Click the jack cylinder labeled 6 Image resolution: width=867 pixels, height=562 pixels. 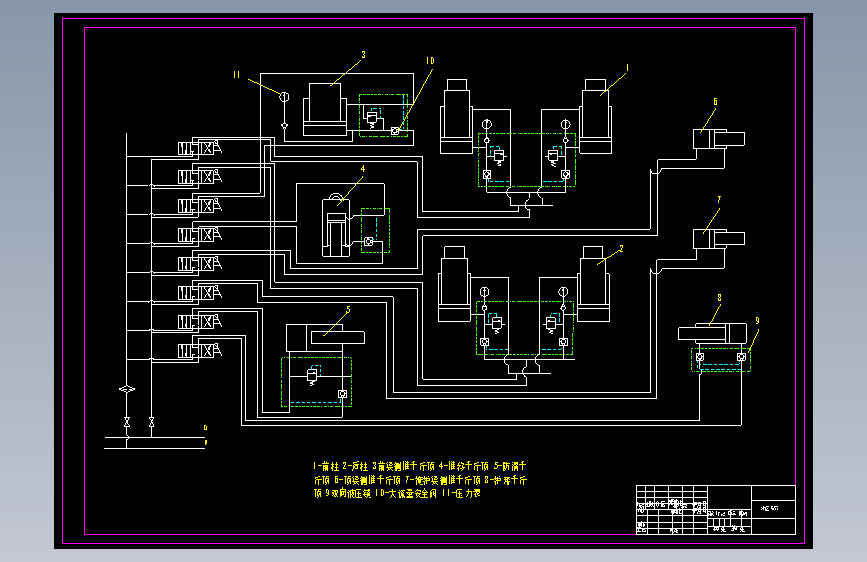[x=719, y=139]
